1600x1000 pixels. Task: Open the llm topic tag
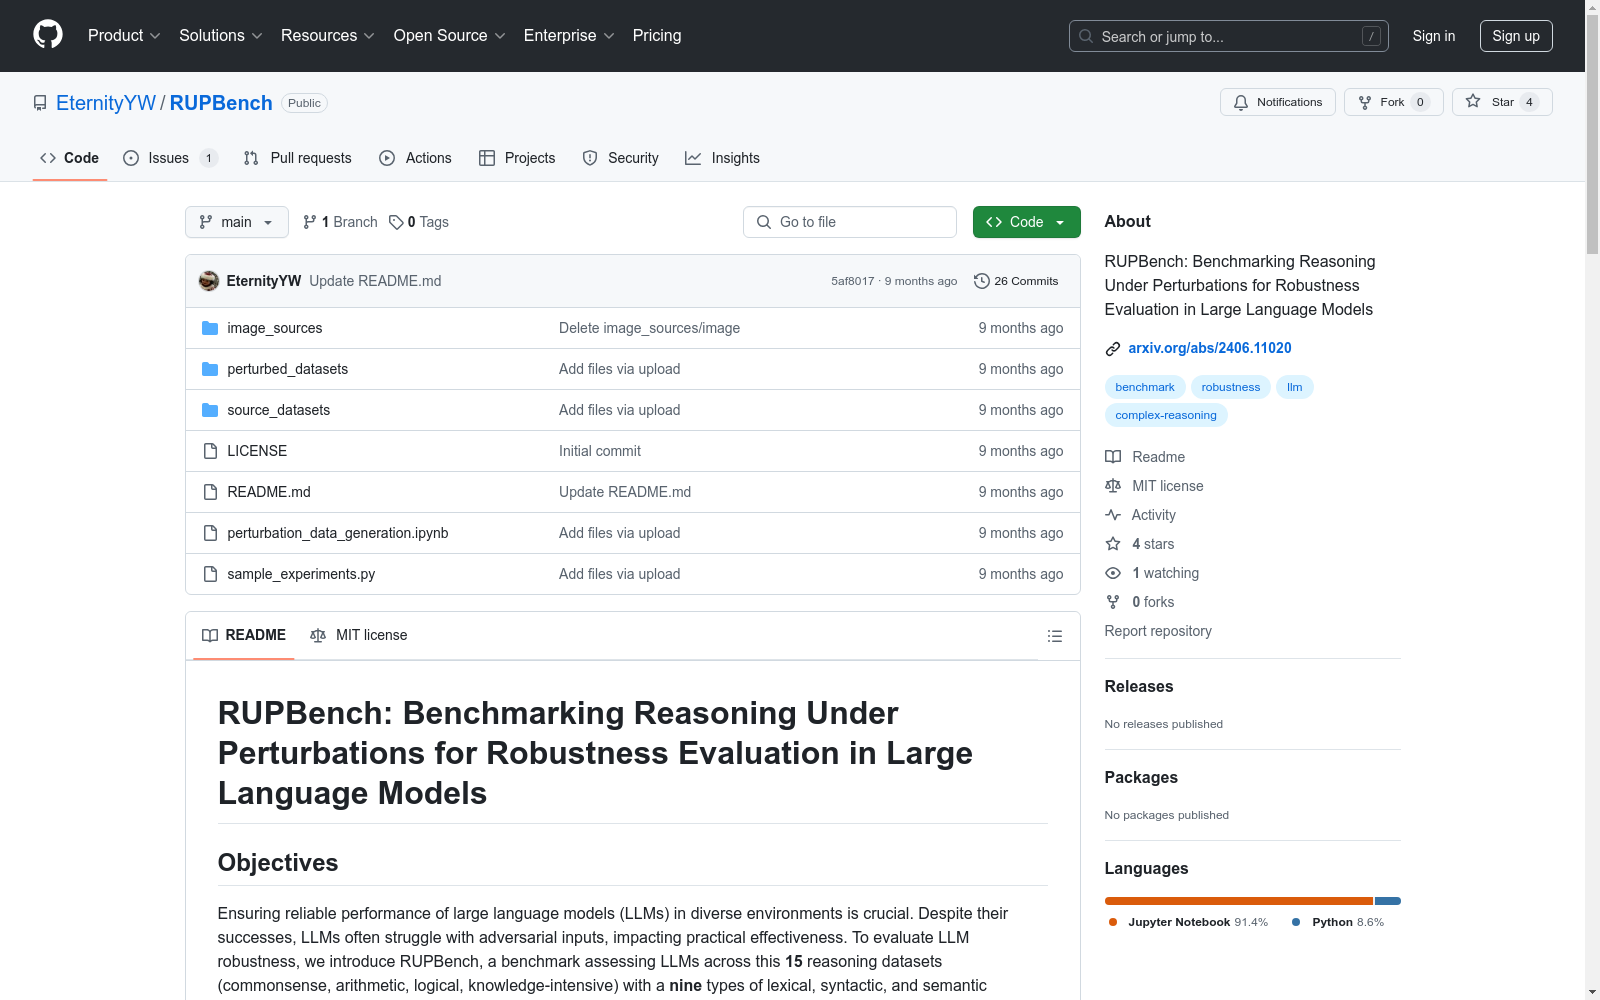point(1295,387)
